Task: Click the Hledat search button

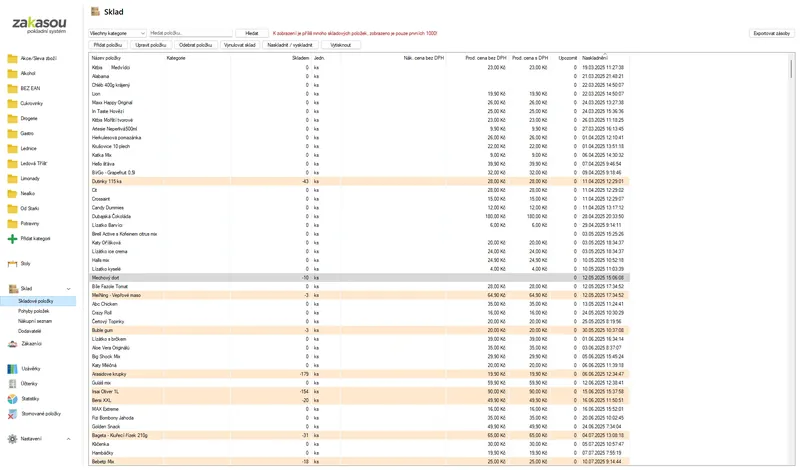Action: click(252, 33)
